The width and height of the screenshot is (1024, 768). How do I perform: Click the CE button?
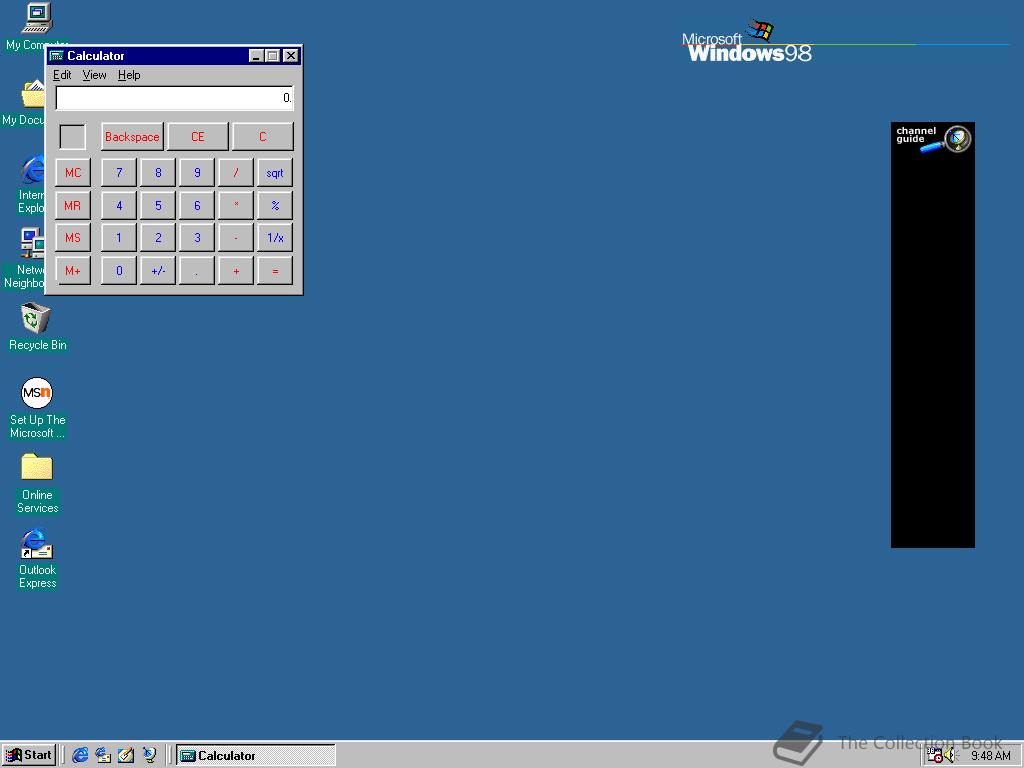tap(198, 136)
